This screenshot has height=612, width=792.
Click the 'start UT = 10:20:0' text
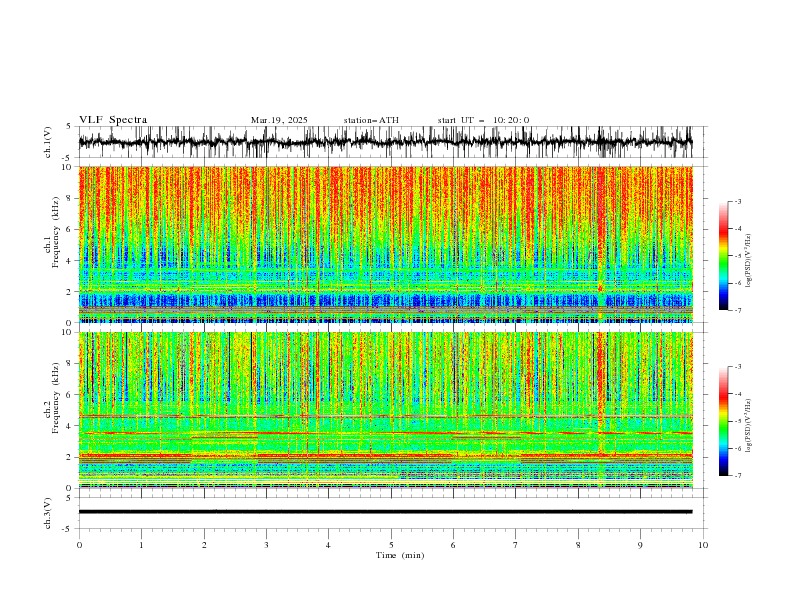[483, 120]
